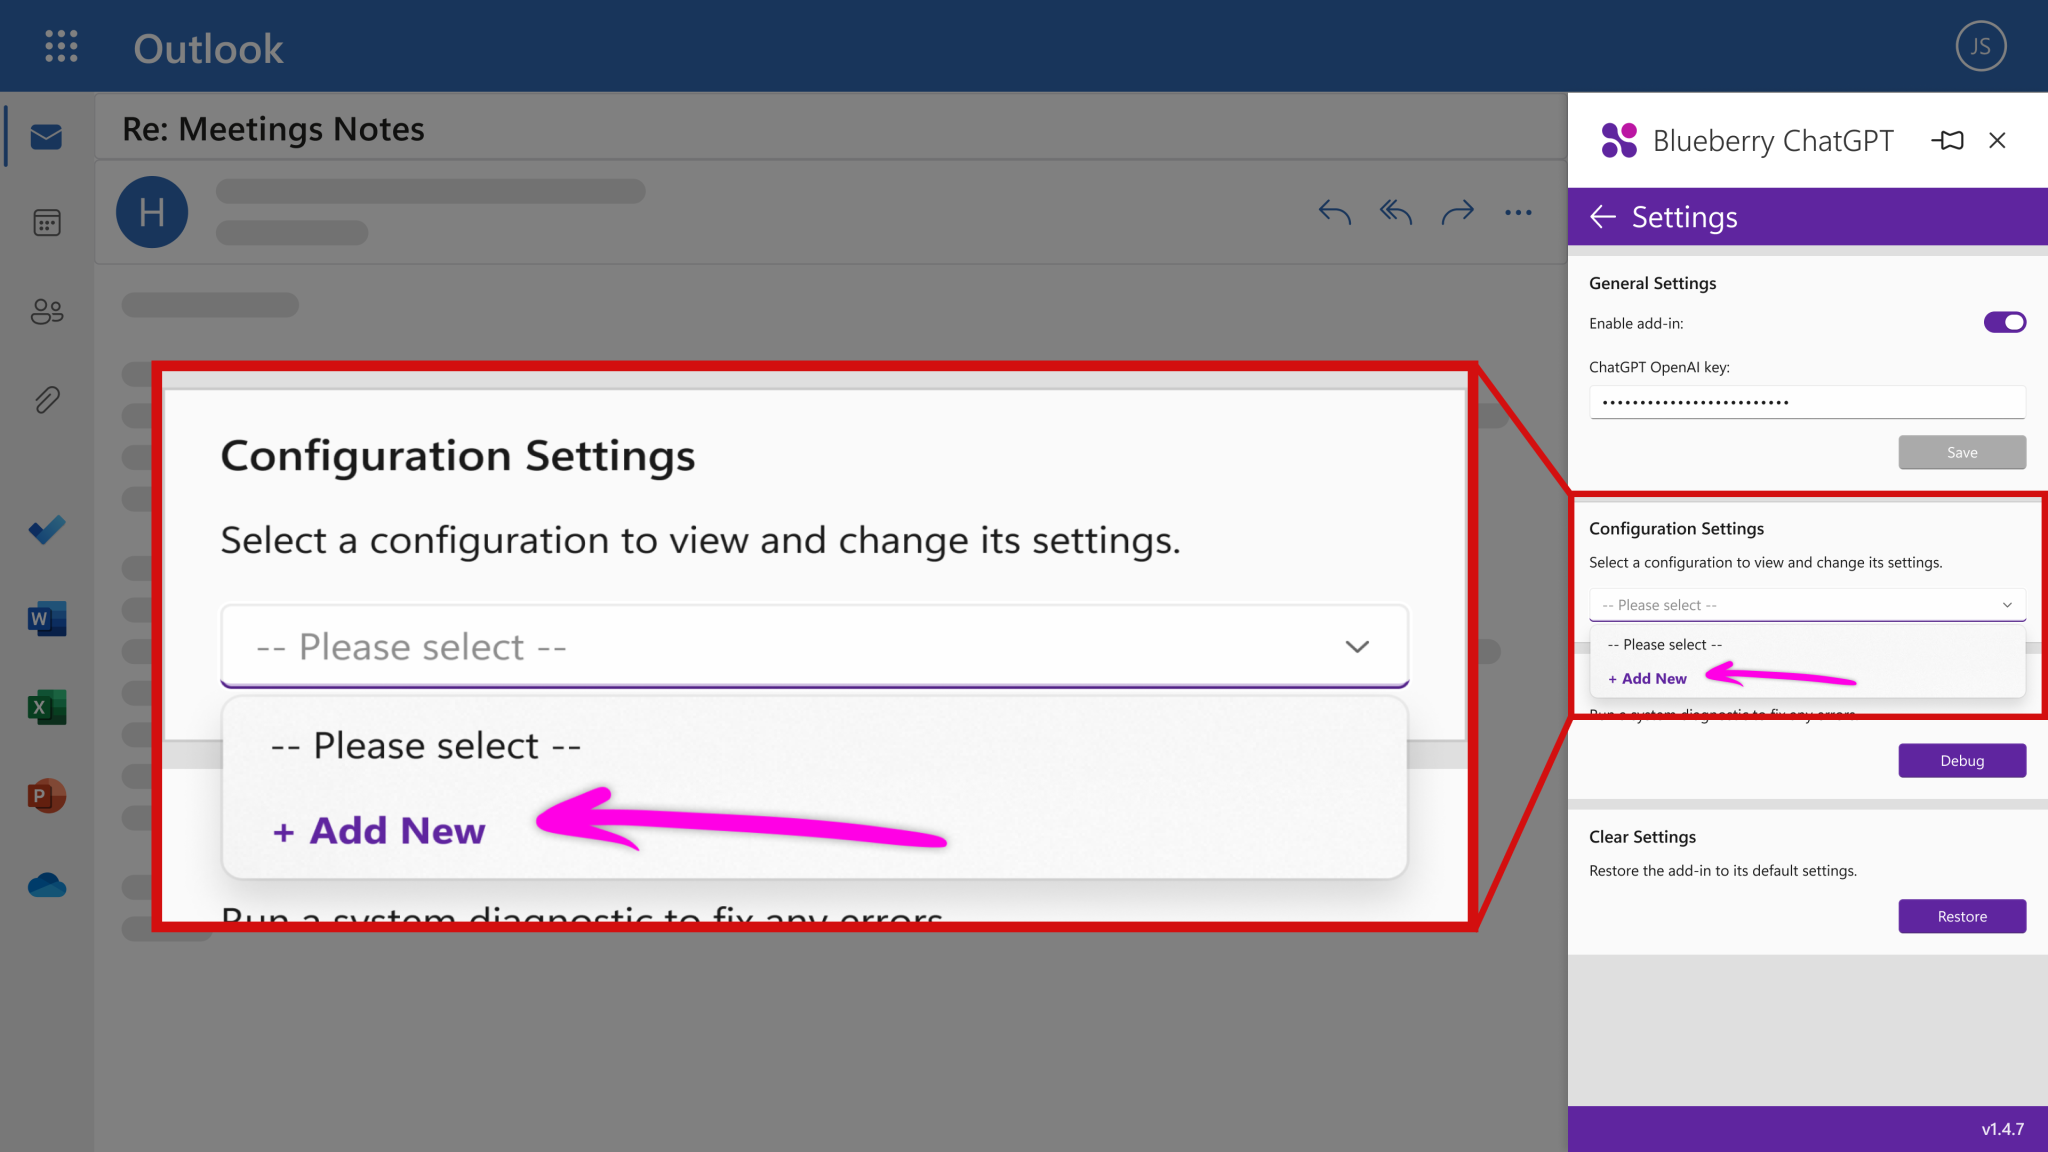Click Restore to reset add-in settings

coord(1961,916)
